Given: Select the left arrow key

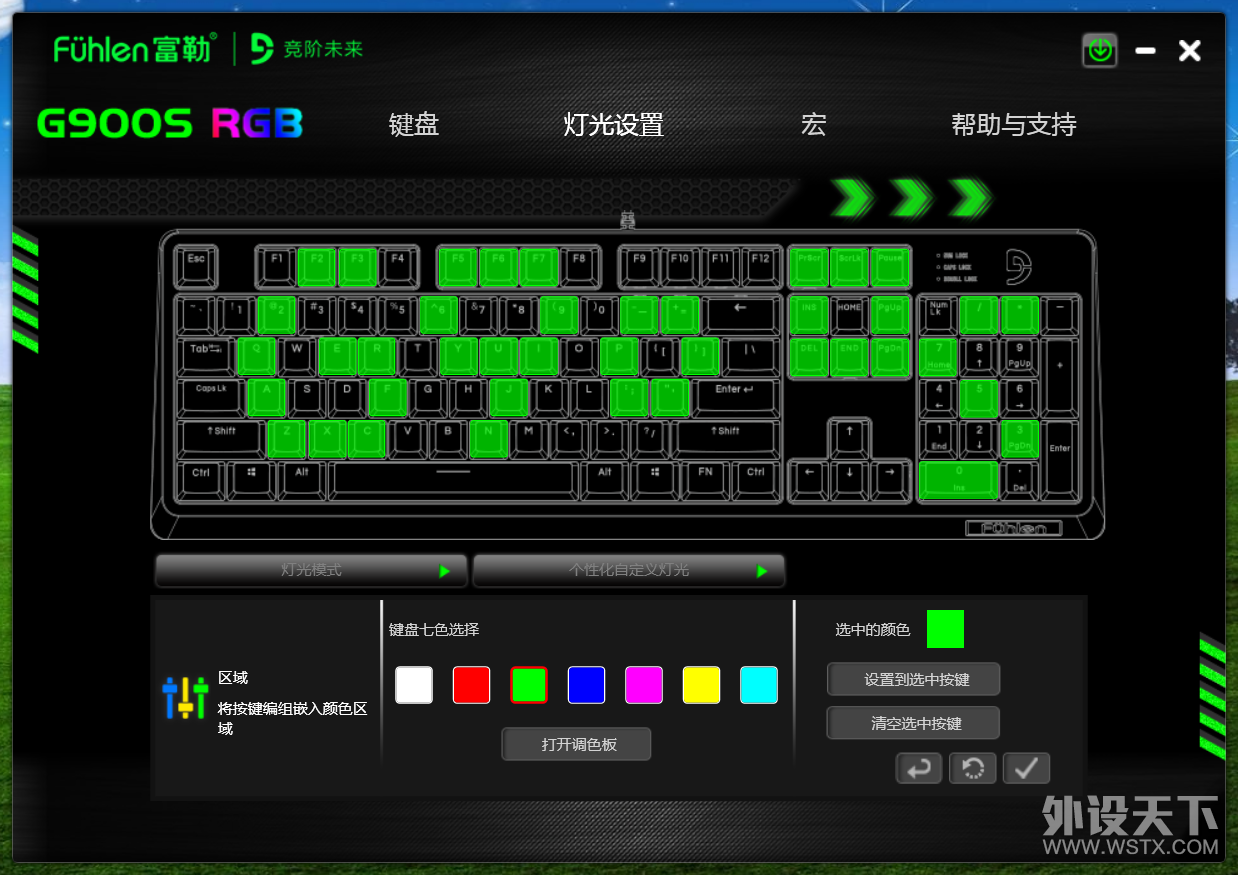Looking at the screenshot, I should [x=809, y=478].
